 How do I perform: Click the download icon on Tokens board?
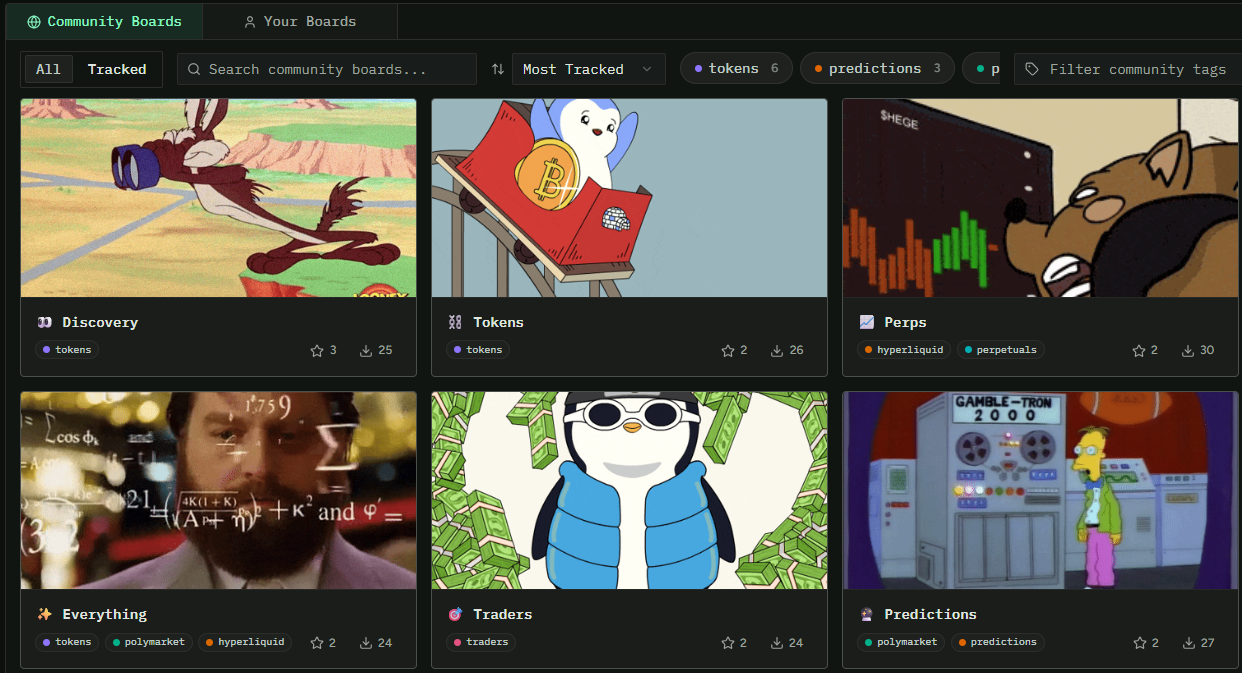pyautogui.click(x=777, y=351)
